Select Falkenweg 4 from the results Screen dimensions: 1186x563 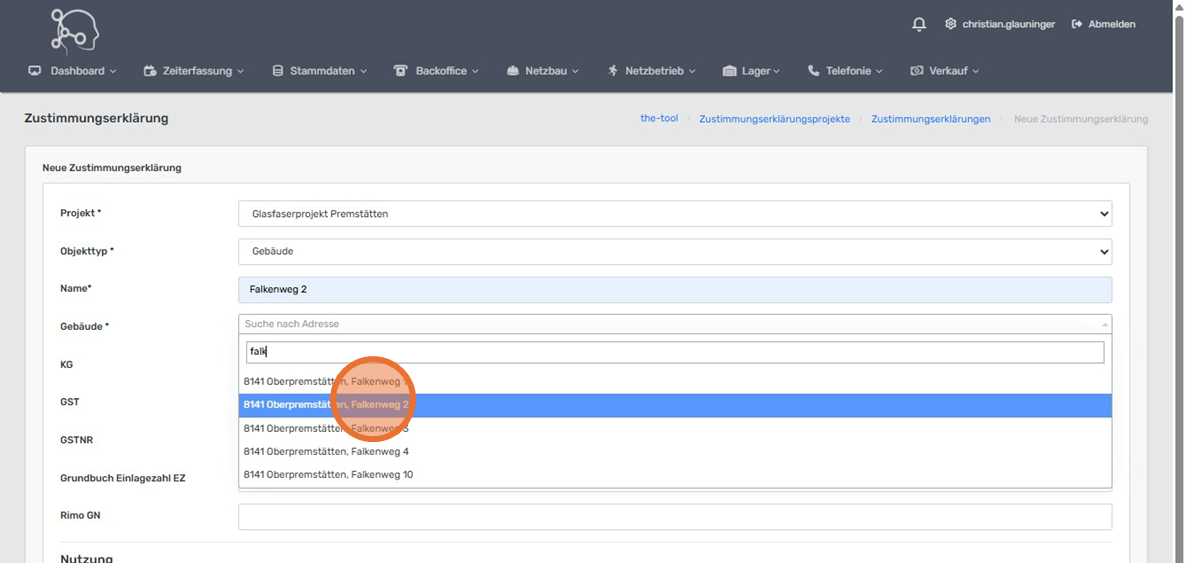[x=326, y=451]
